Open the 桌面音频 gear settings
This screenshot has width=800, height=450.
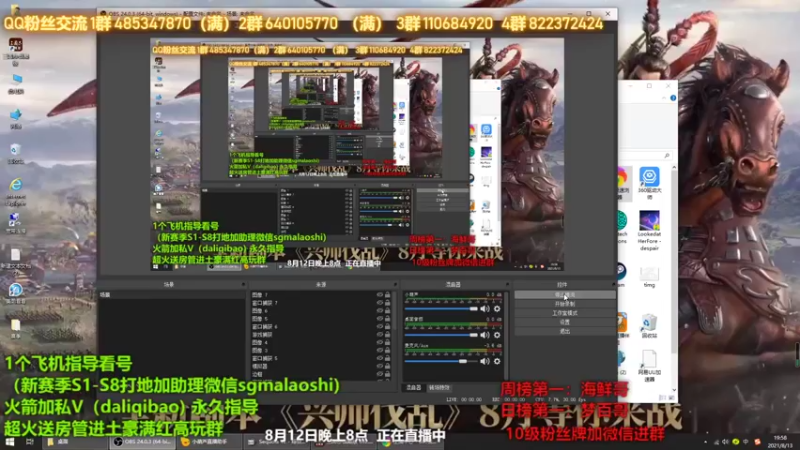(x=497, y=335)
